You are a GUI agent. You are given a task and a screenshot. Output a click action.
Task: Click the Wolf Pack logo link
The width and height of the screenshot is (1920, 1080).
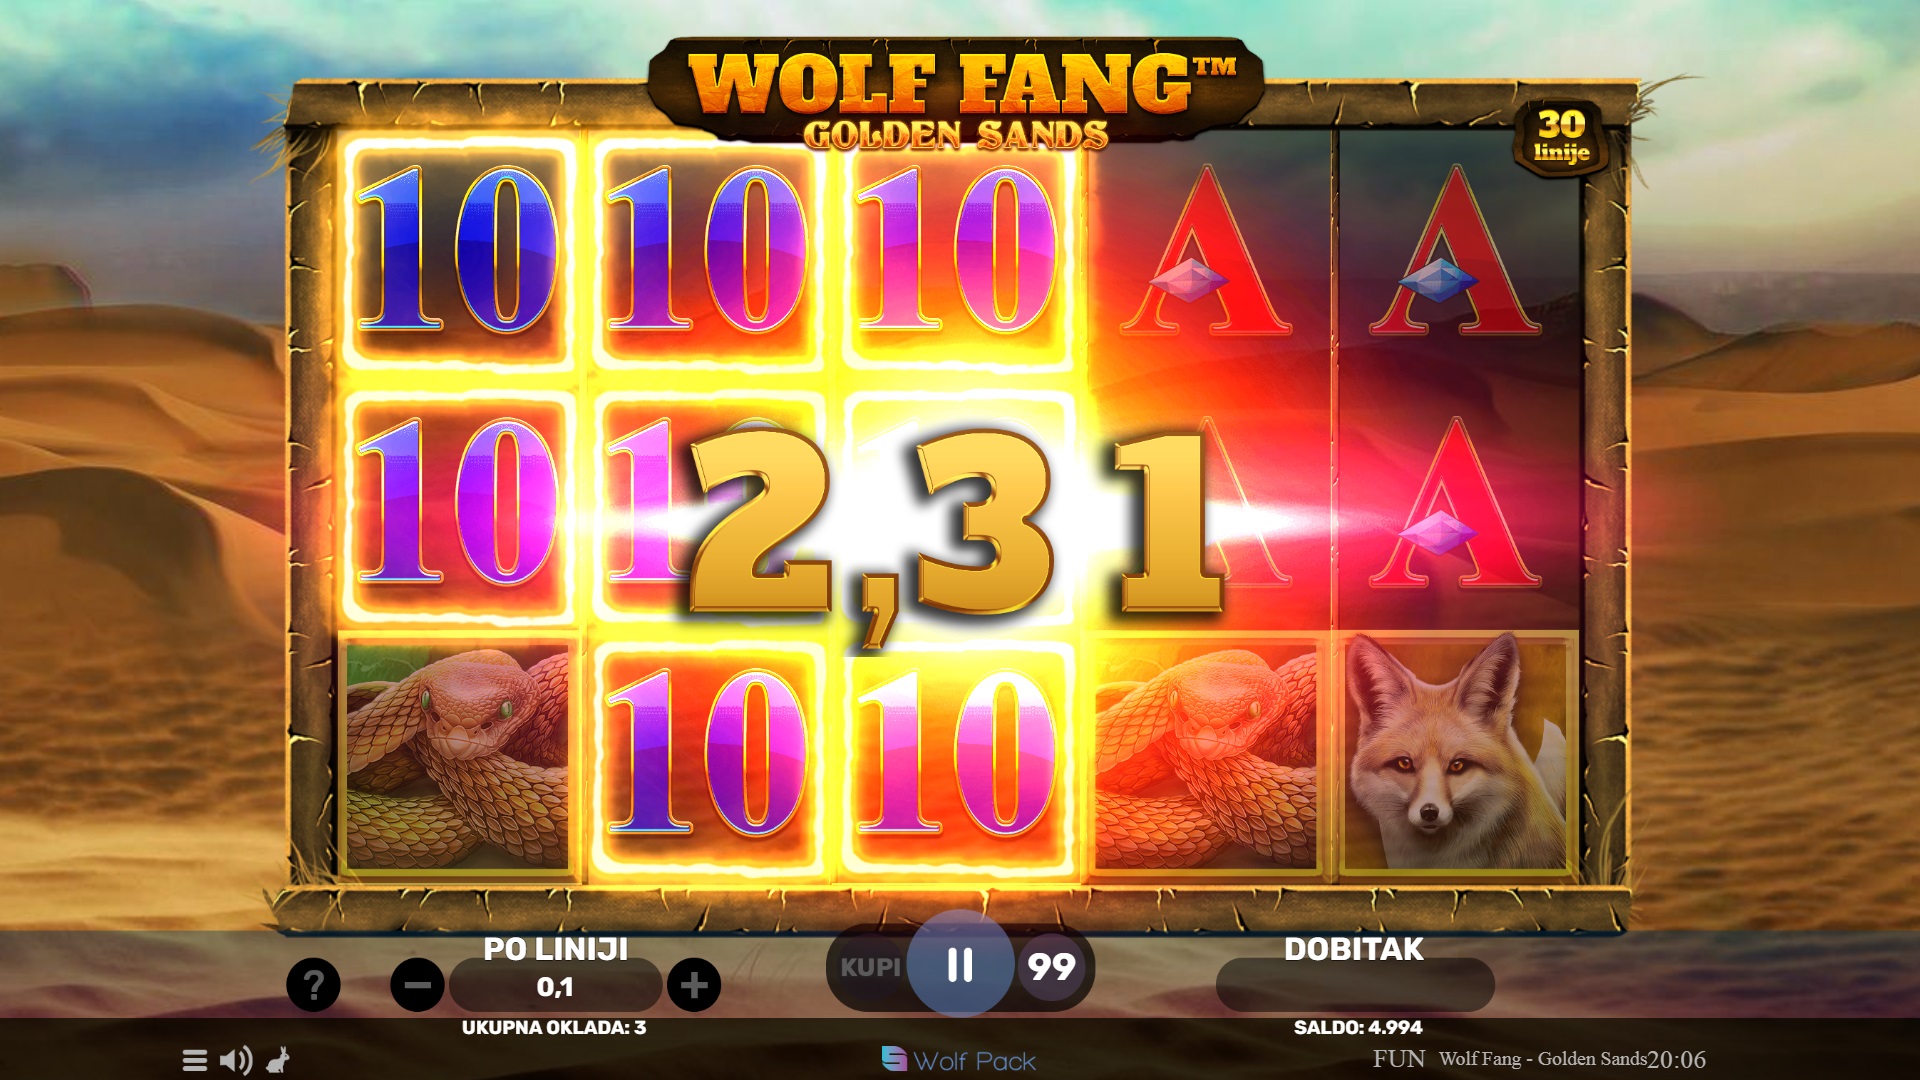pyautogui.click(x=959, y=1060)
